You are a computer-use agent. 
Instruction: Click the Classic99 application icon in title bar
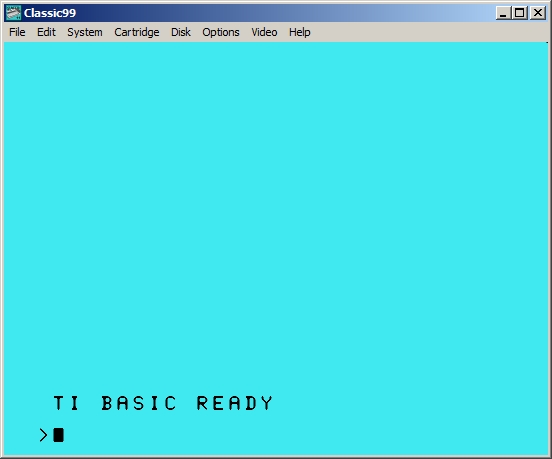coord(13,13)
